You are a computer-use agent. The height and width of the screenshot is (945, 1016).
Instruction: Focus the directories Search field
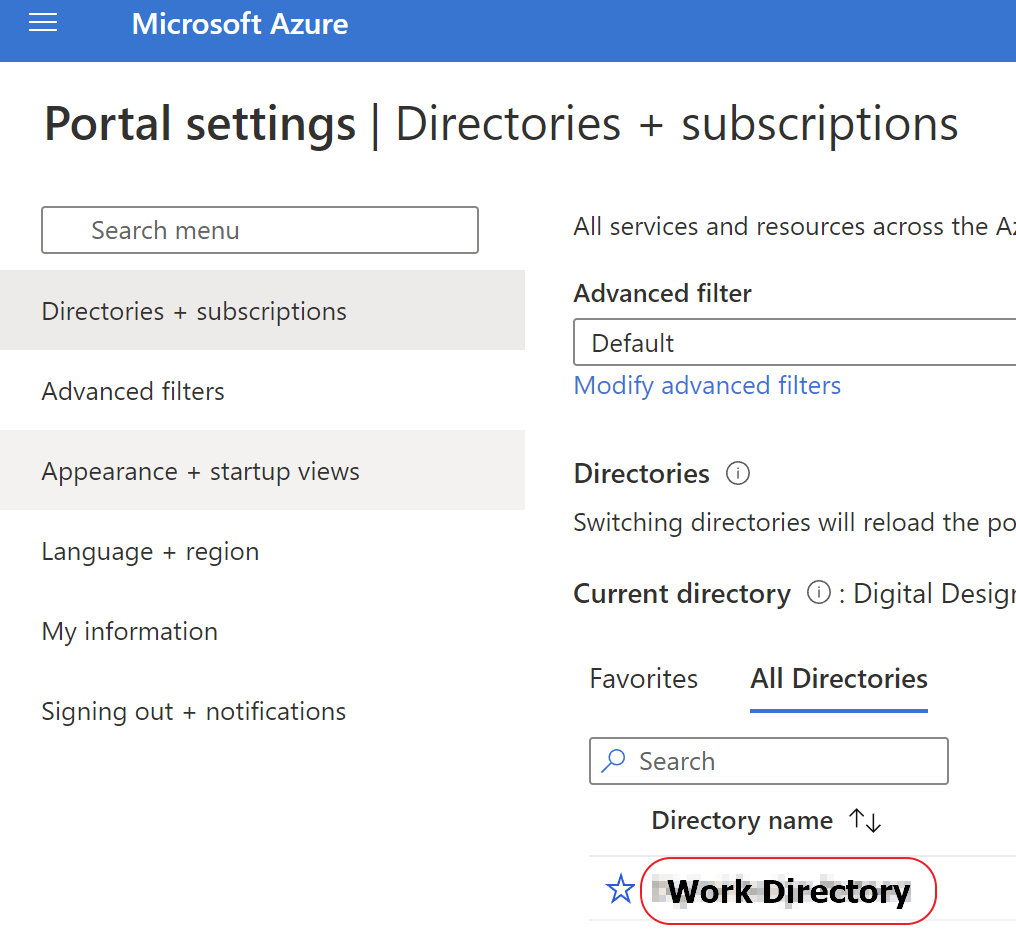tap(768, 761)
